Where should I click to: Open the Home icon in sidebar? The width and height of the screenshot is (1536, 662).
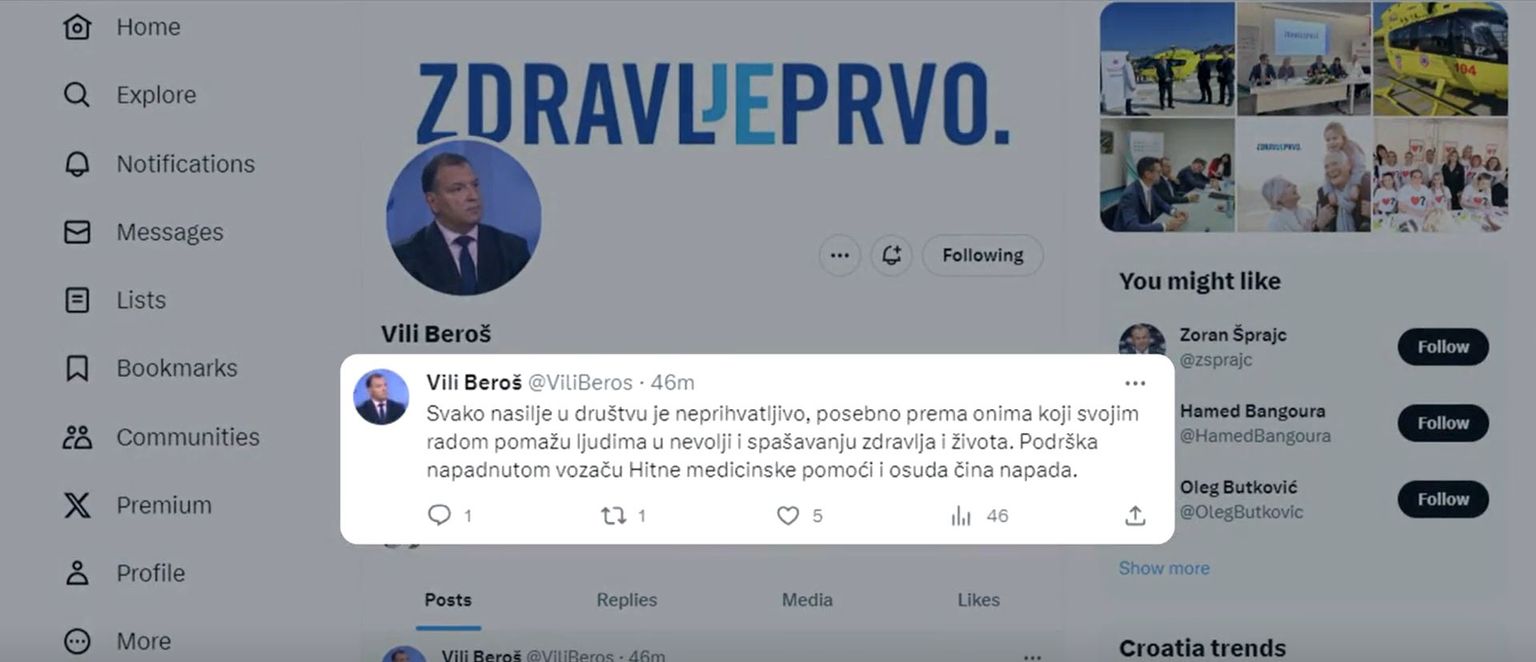click(77, 27)
